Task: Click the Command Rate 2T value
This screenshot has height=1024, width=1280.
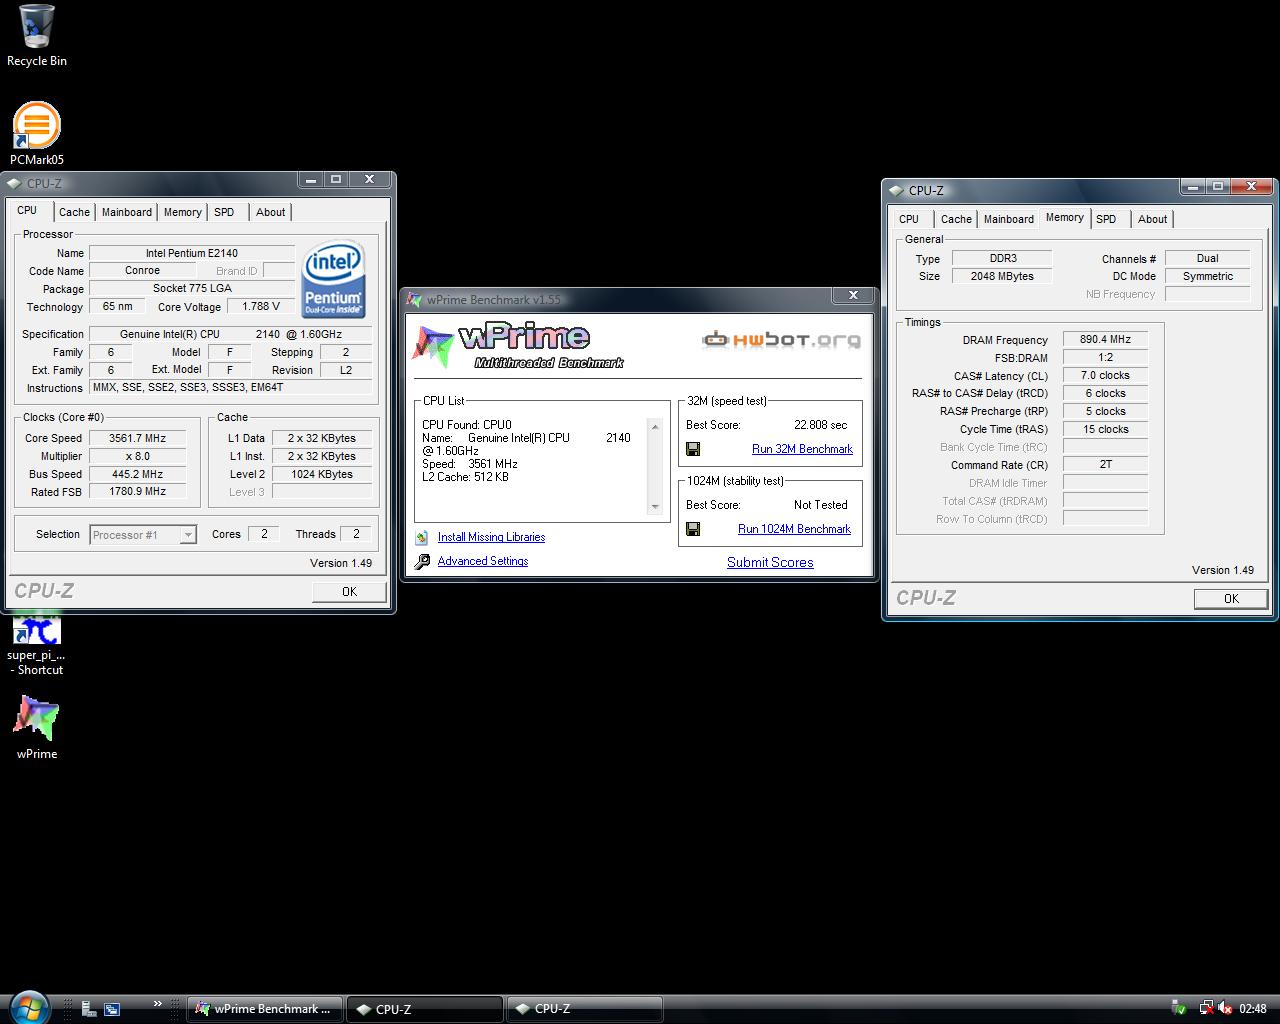Action: 1105,464
